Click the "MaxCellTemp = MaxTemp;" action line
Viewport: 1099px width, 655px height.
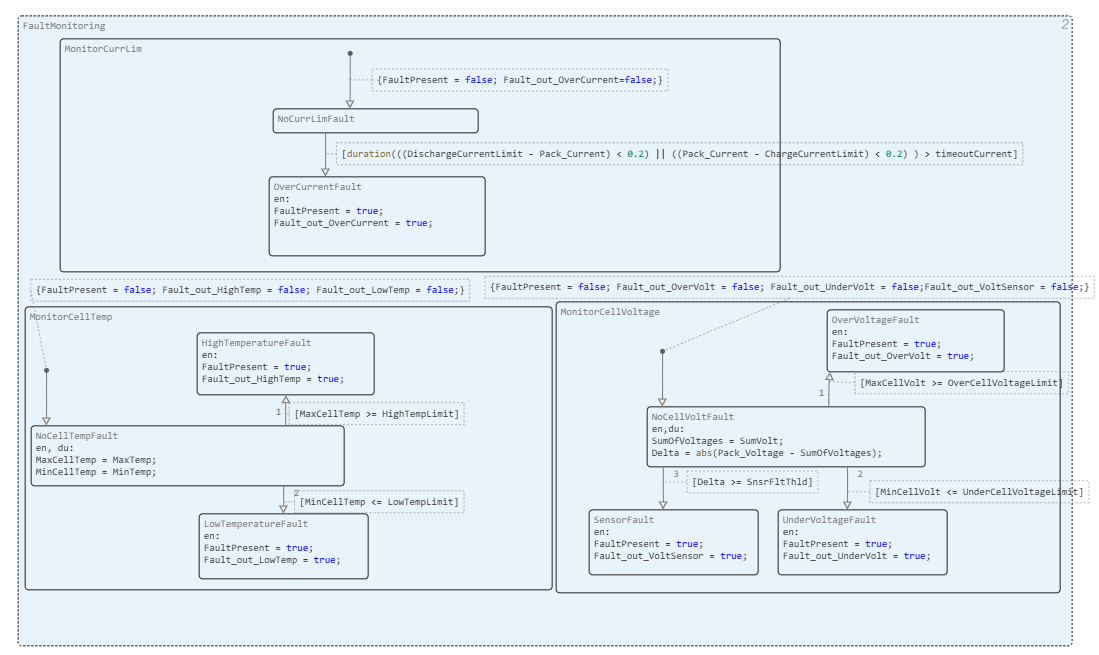[96, 460]
